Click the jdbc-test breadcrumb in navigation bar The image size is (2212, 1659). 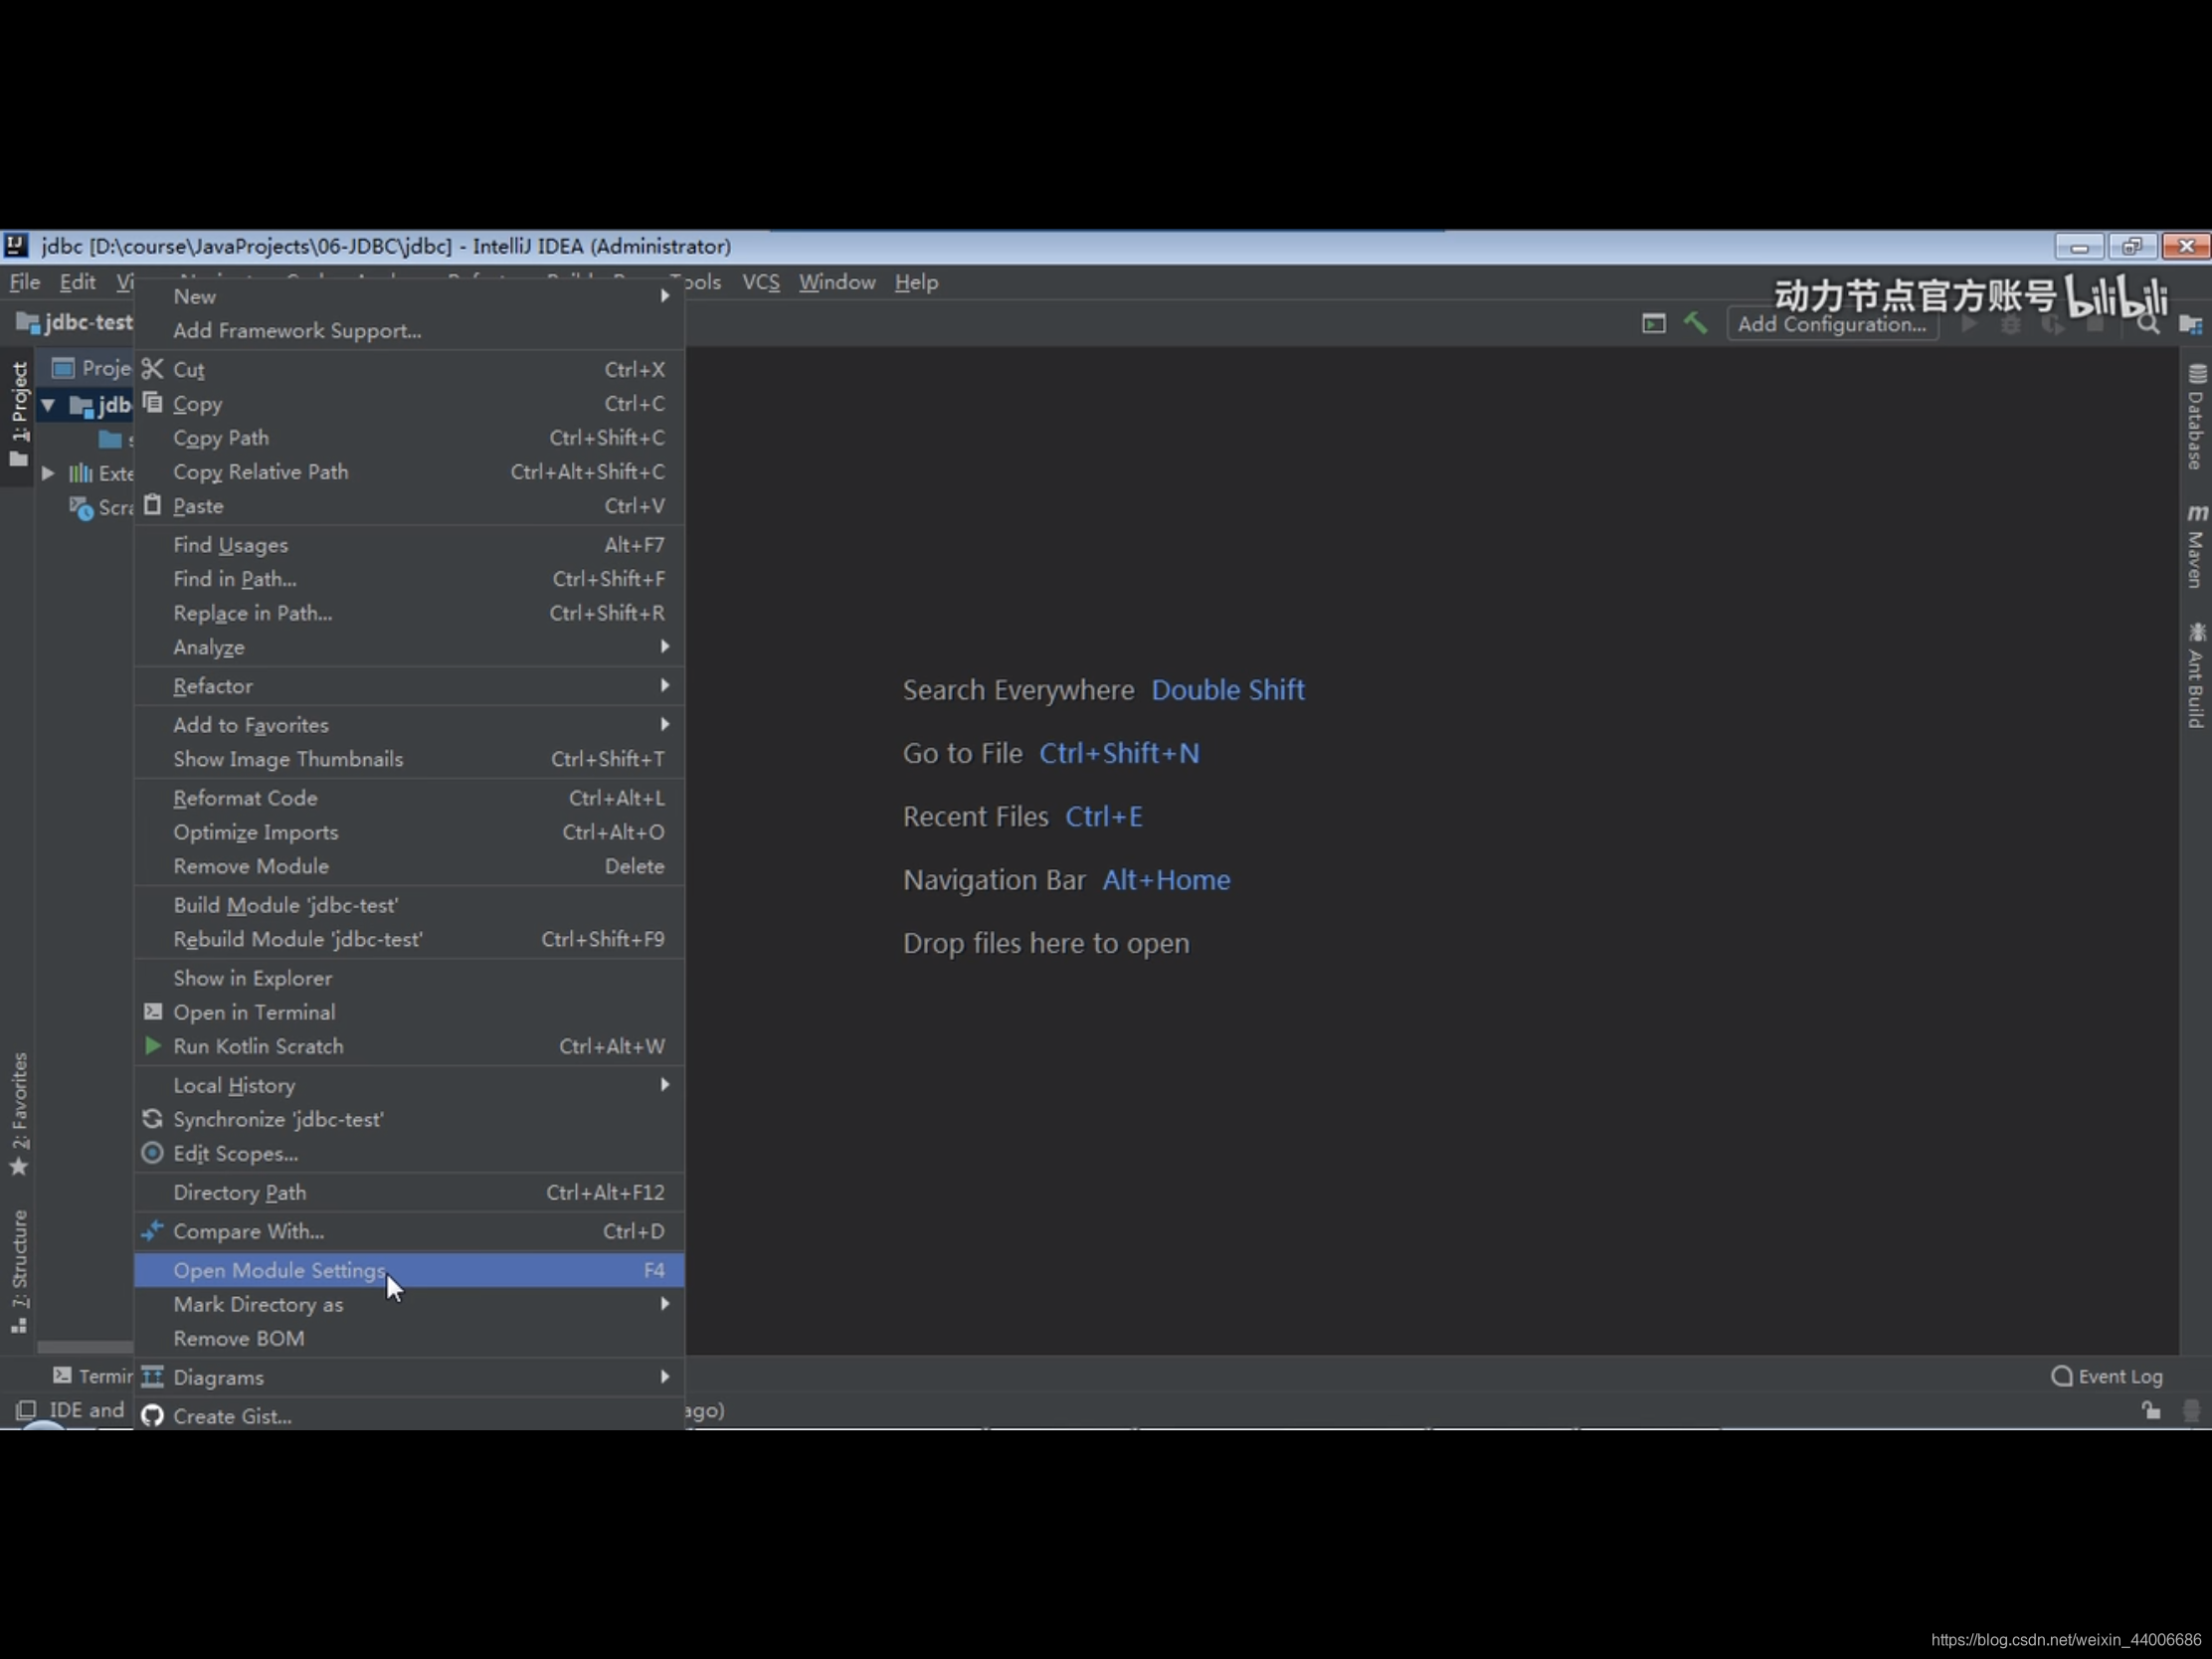click(x=75, y=322)
